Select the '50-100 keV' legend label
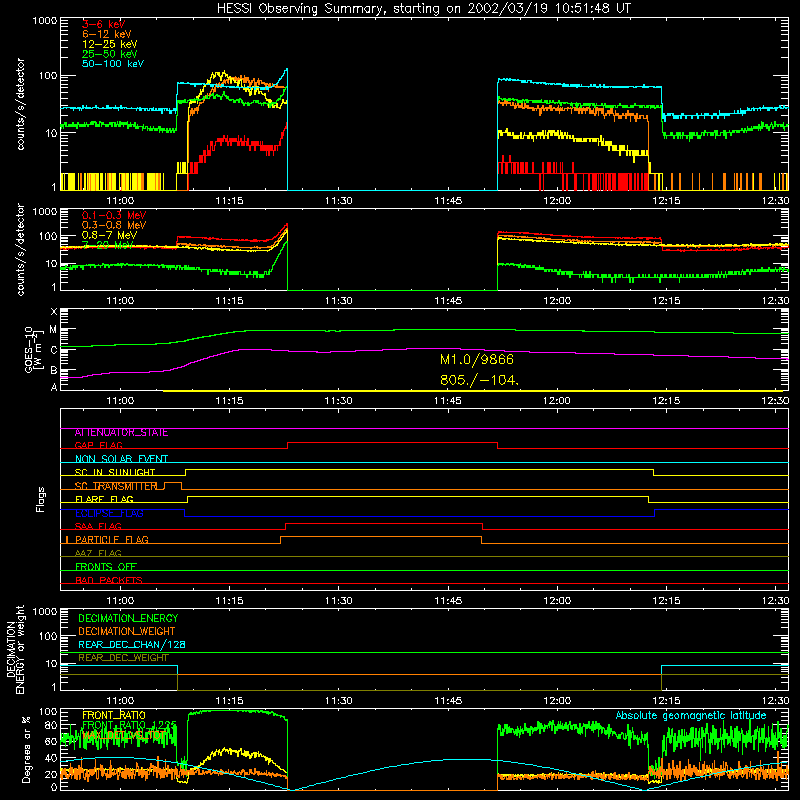The height and width of the screenshot is (800, 800). click(x=113, y=63)
